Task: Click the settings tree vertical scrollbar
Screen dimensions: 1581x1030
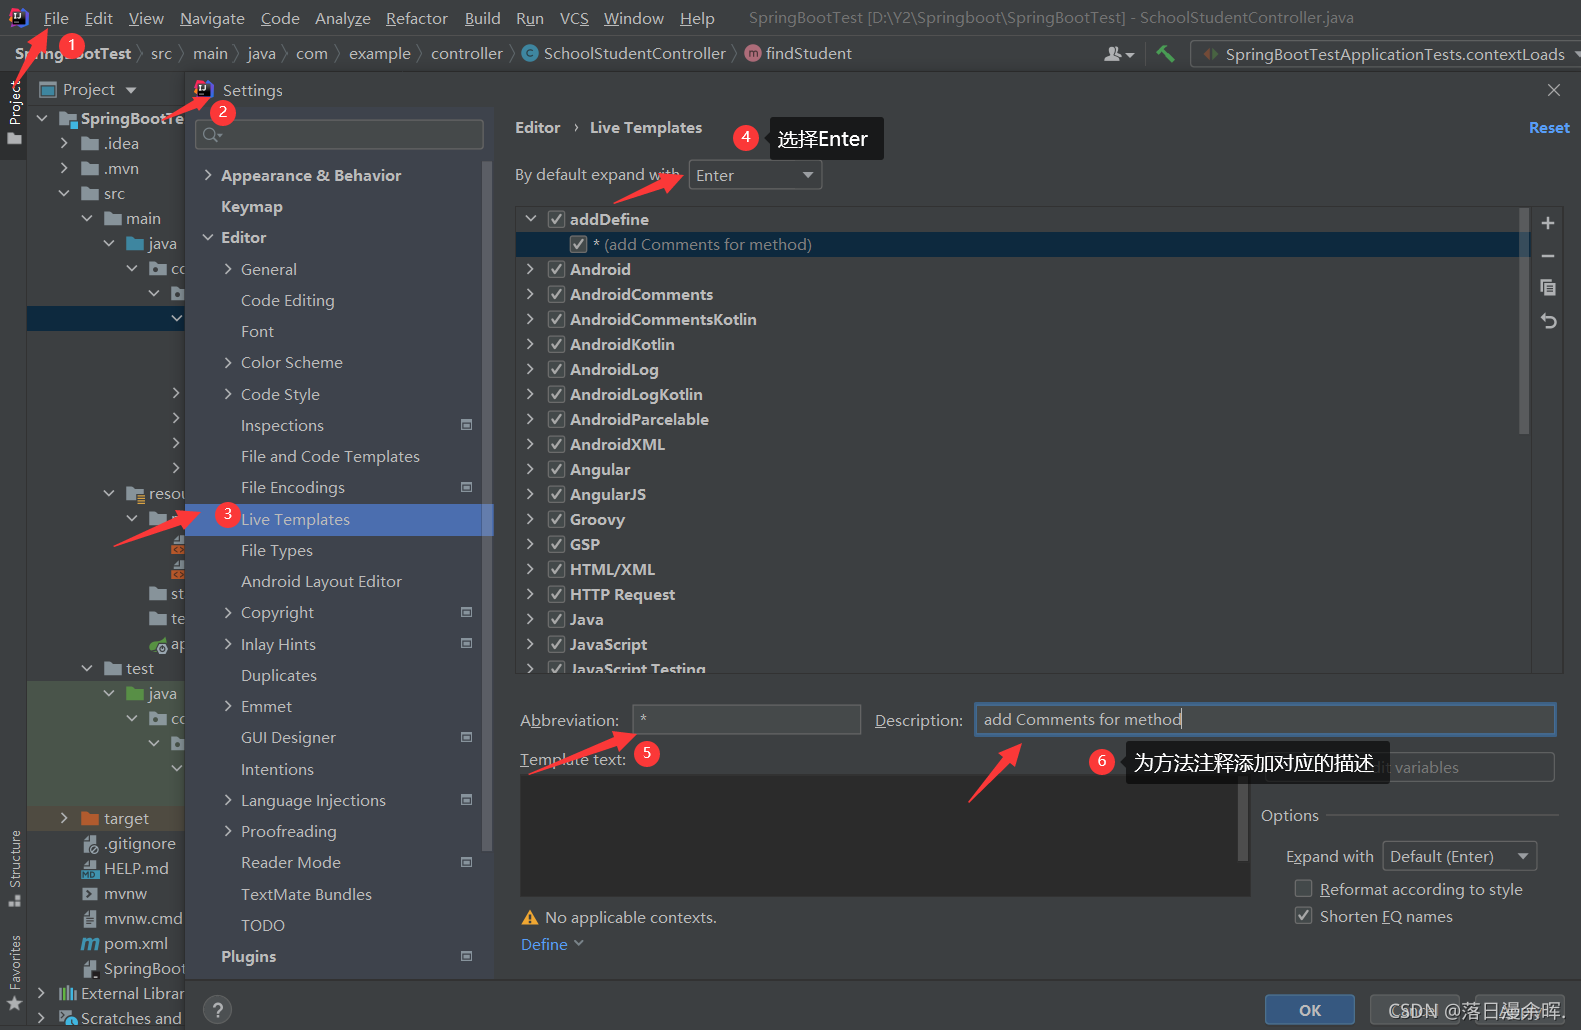Action: [x=487, y=505]
